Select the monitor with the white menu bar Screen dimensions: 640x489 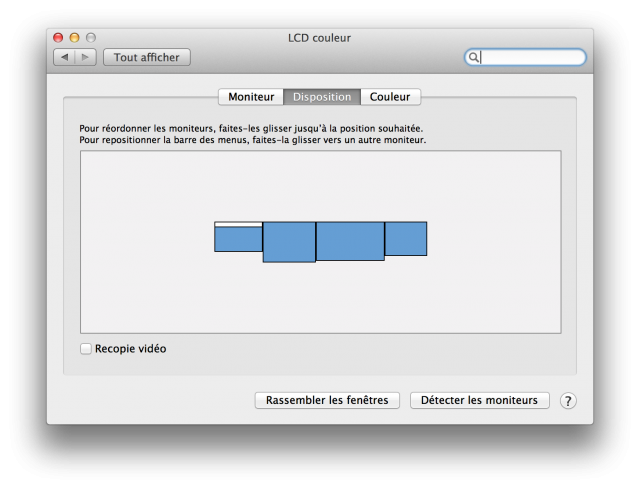point(238,239)
